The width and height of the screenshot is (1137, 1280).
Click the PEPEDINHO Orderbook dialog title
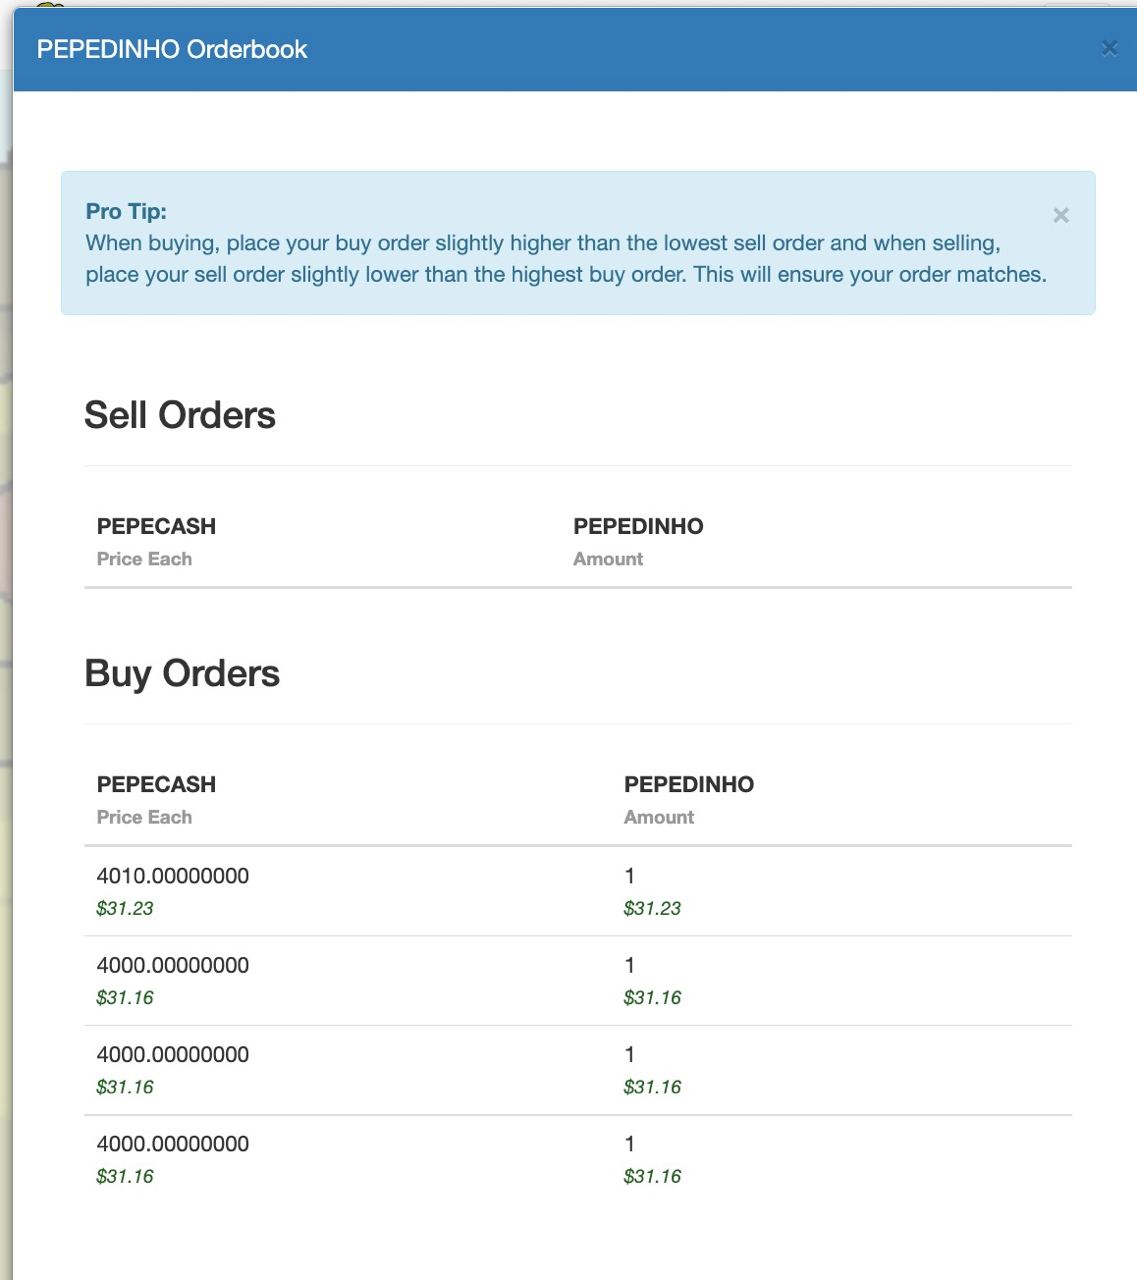(x=172, y=49)
